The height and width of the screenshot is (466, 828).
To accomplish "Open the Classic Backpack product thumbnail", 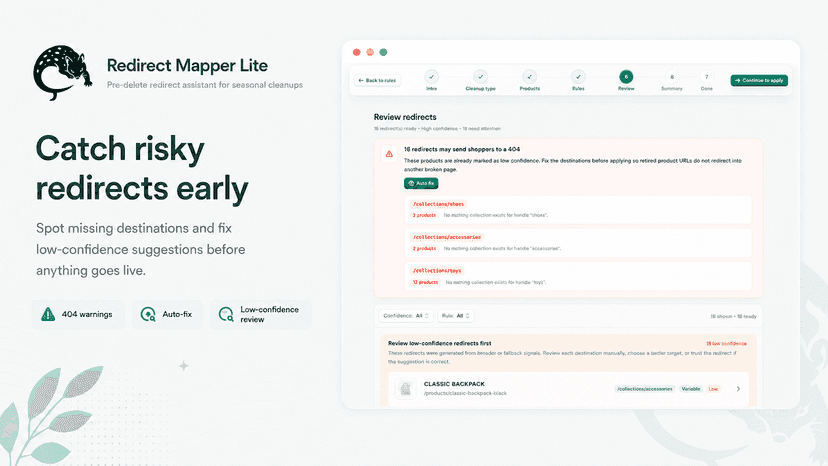I will coord(406,389).
